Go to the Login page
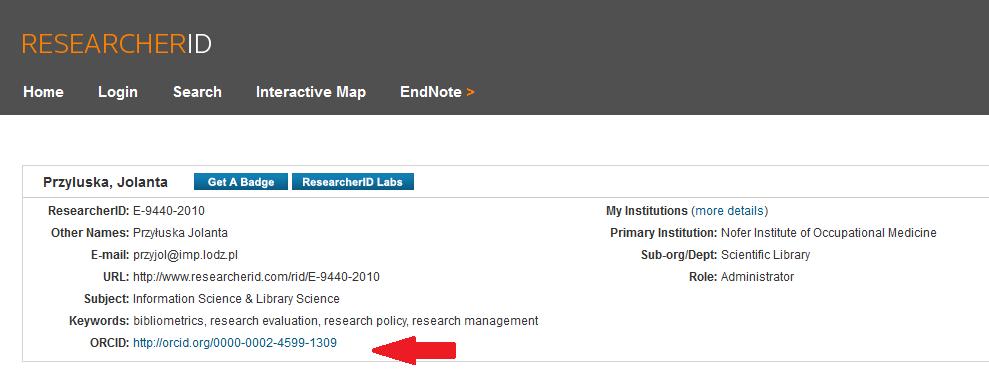The image size is (989, 389). tap(118, 92)
